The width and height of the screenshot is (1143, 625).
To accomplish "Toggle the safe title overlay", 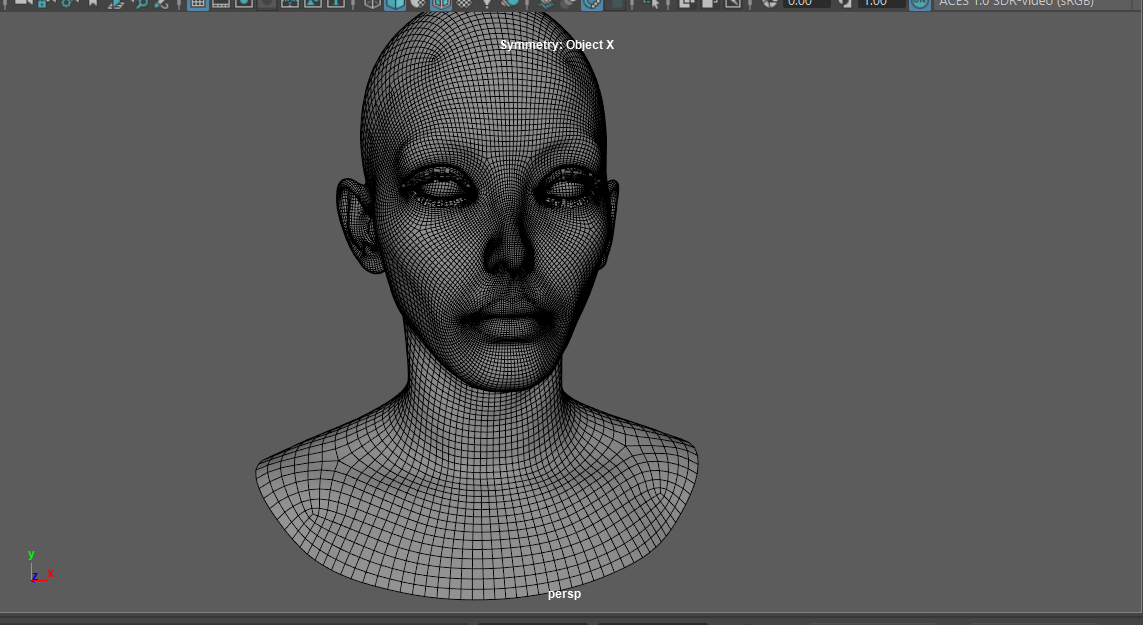I will click(336, 3).
